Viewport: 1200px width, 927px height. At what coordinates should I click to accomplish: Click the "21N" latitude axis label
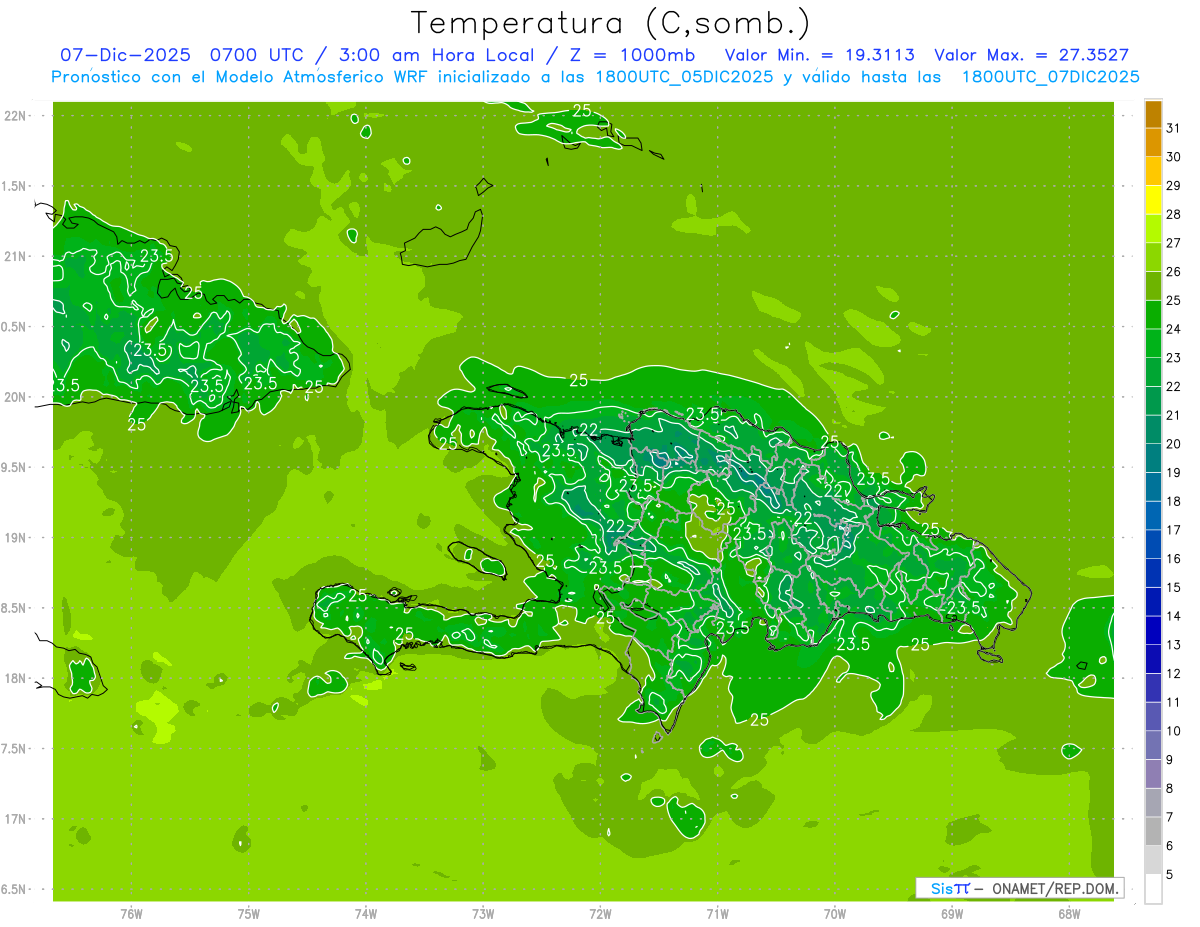pos(15,257)
